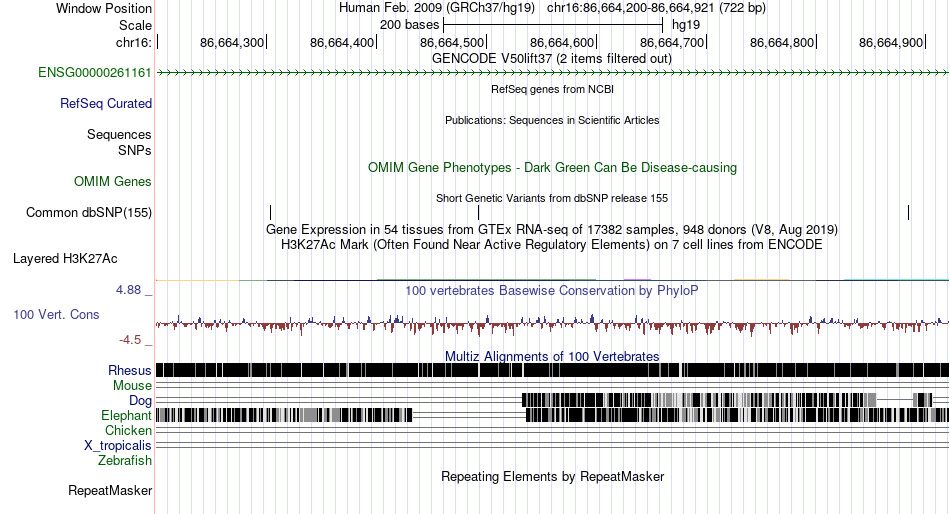Viewport: 950px width, 514px height.
Task: Click the 86,664,800 ruler position
Action: 782,42
